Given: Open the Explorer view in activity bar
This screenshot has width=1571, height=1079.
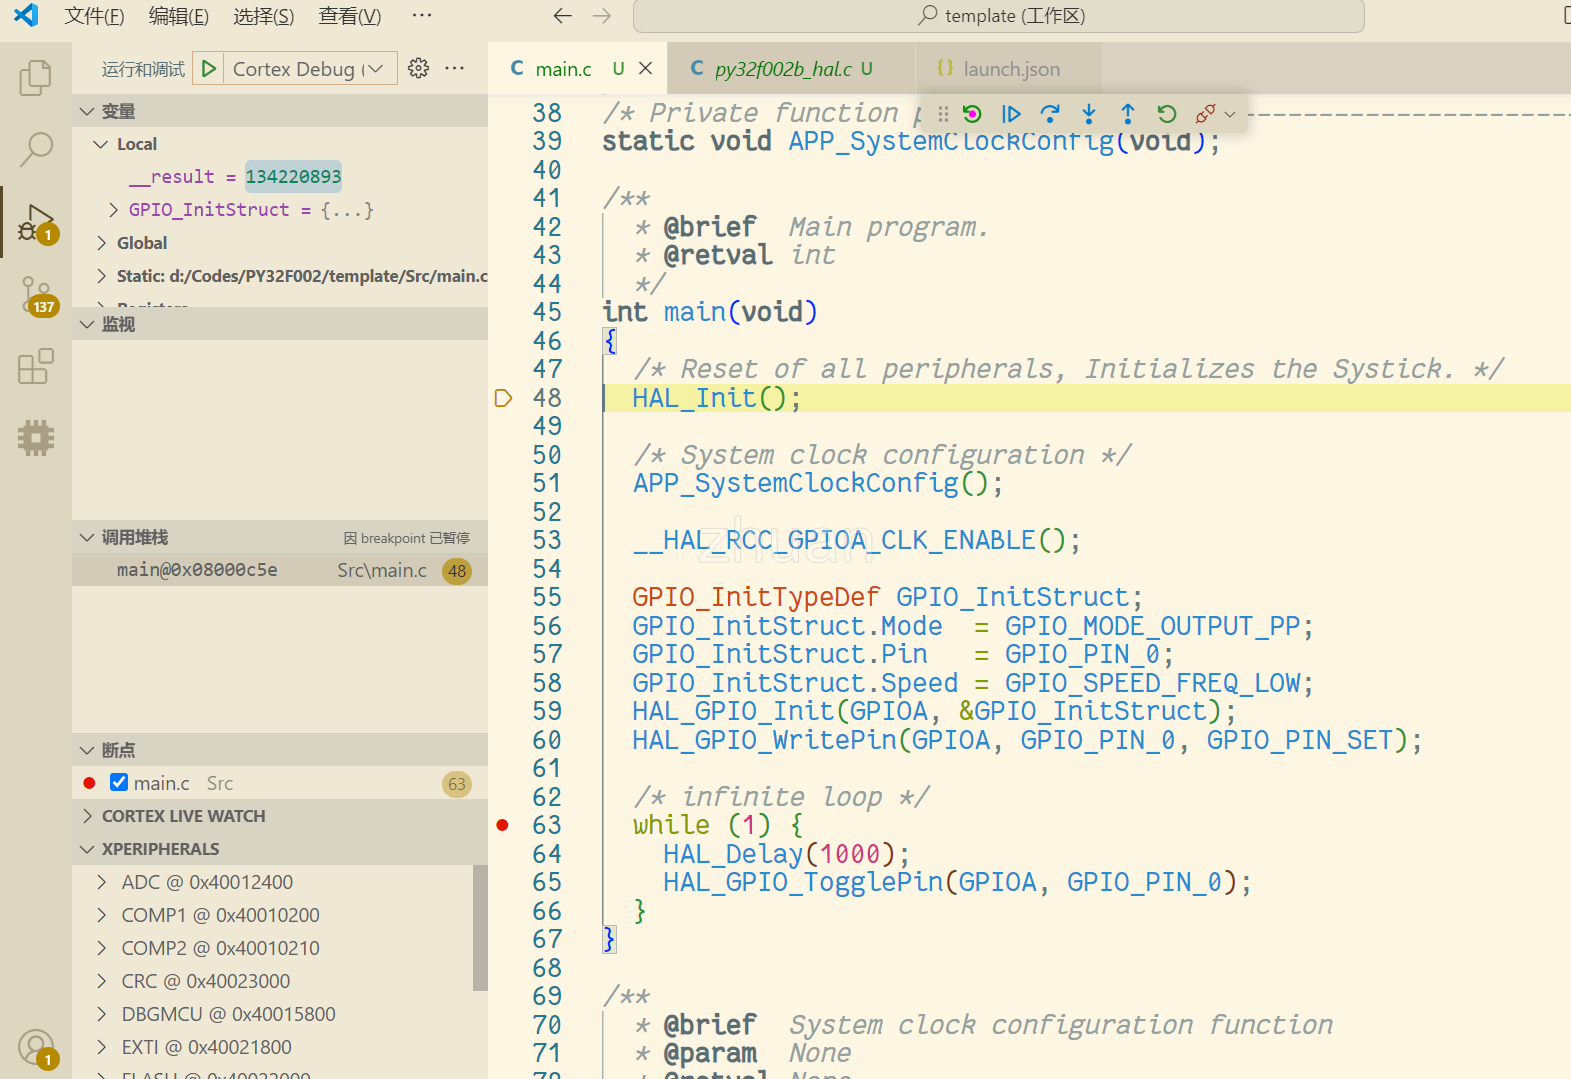Looking at the screenshot, I should point(36,77).
